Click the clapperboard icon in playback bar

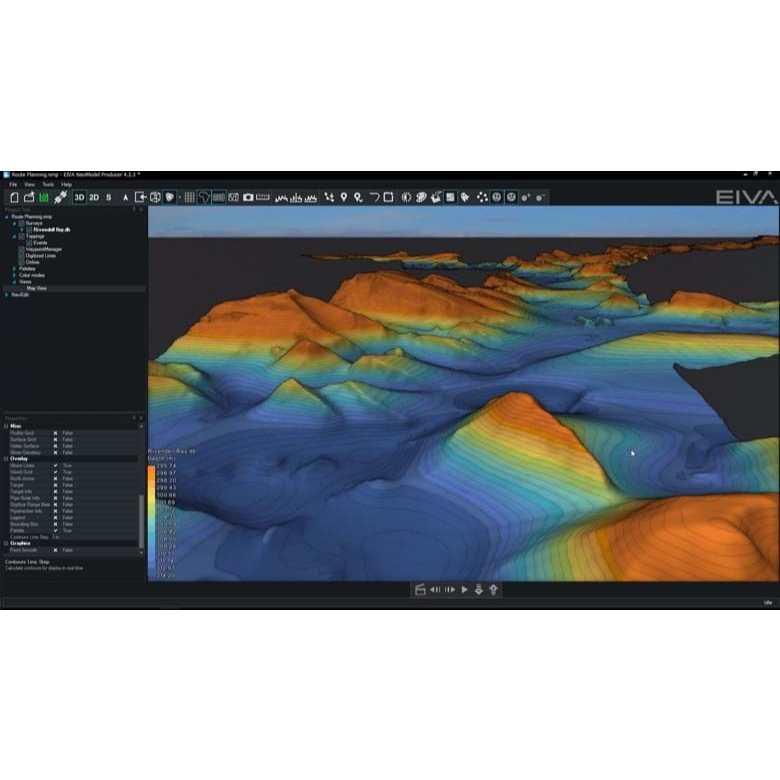(420, 589)
